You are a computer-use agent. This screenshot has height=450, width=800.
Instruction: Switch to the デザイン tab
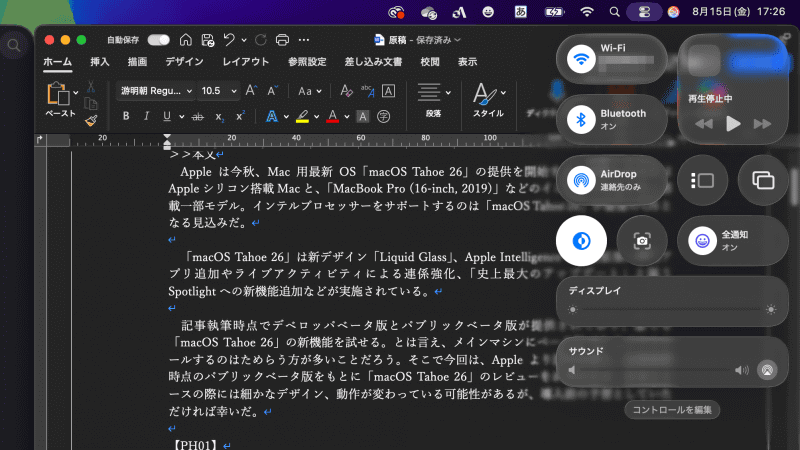point(184,62)
